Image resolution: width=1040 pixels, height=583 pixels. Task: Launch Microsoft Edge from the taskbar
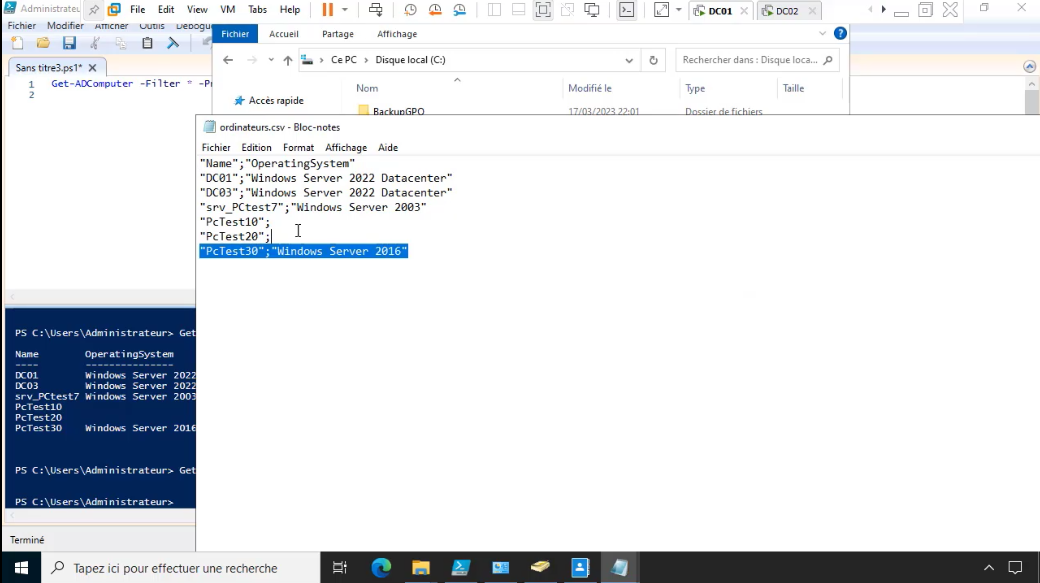pyautogui.click(x=381, y=567)
